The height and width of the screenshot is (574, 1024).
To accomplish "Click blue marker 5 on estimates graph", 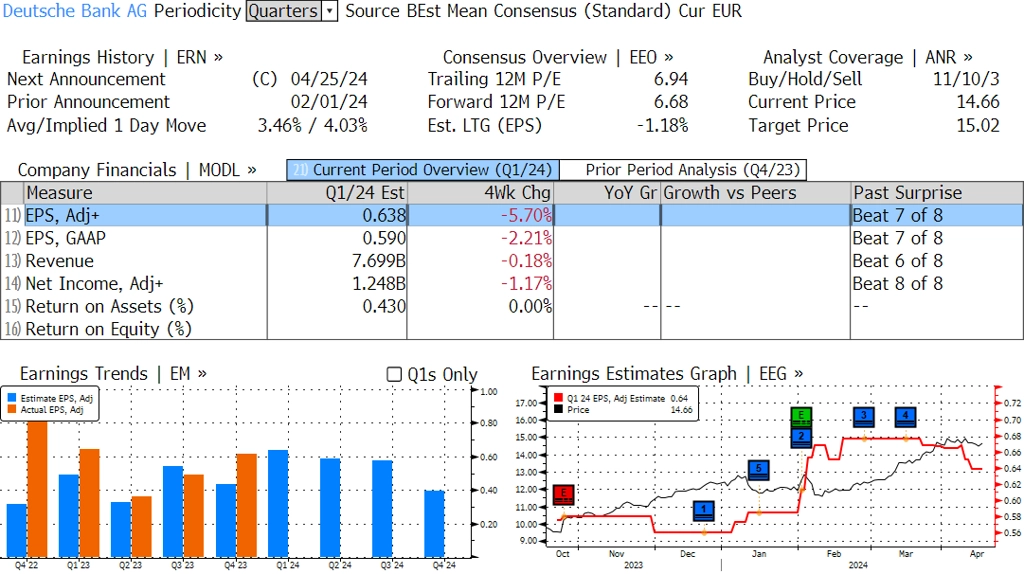I will 759,470.
